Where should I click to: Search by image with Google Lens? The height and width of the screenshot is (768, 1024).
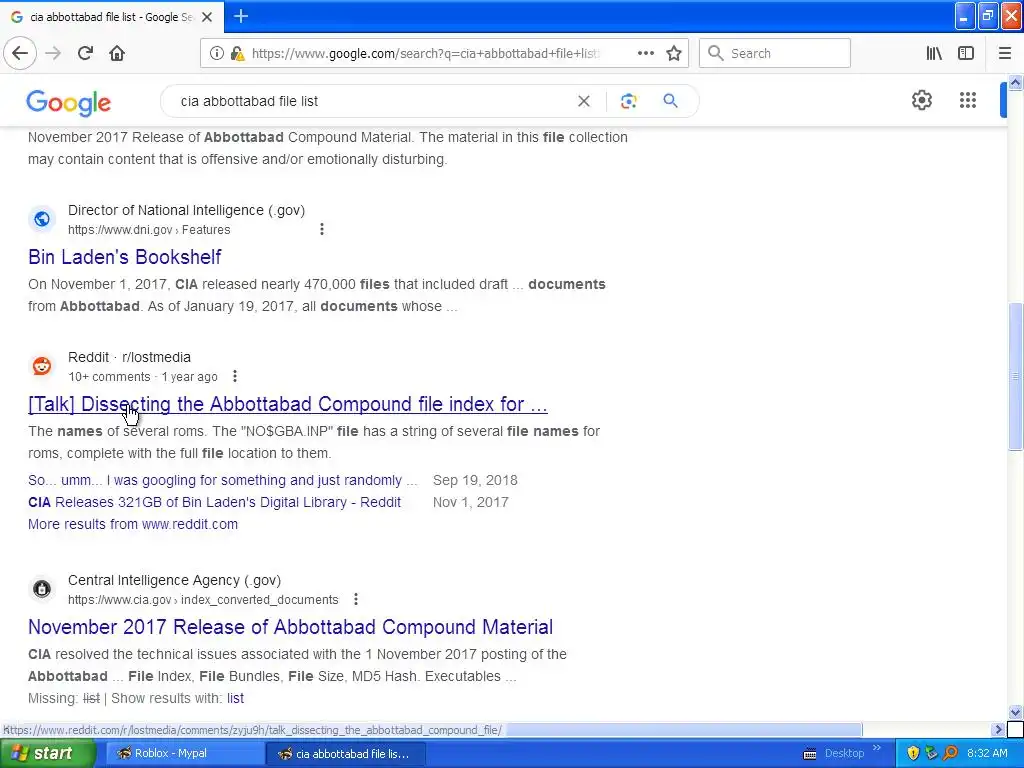click(628, 101)
